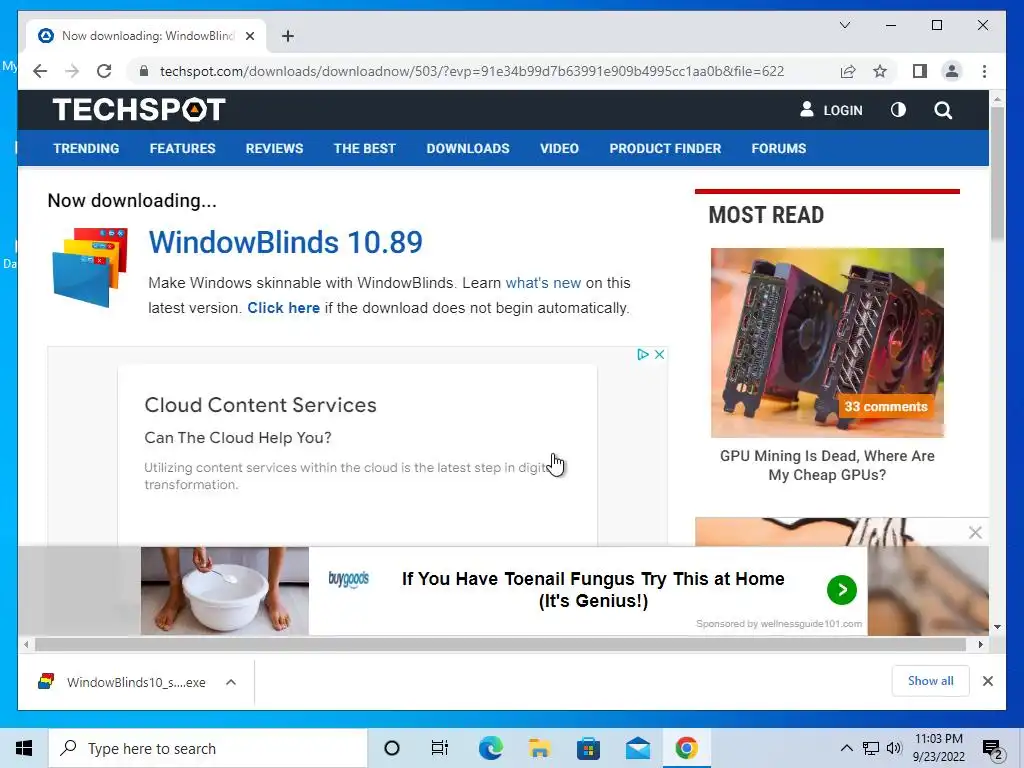Open the FEATURES section

tap(182, 148)
